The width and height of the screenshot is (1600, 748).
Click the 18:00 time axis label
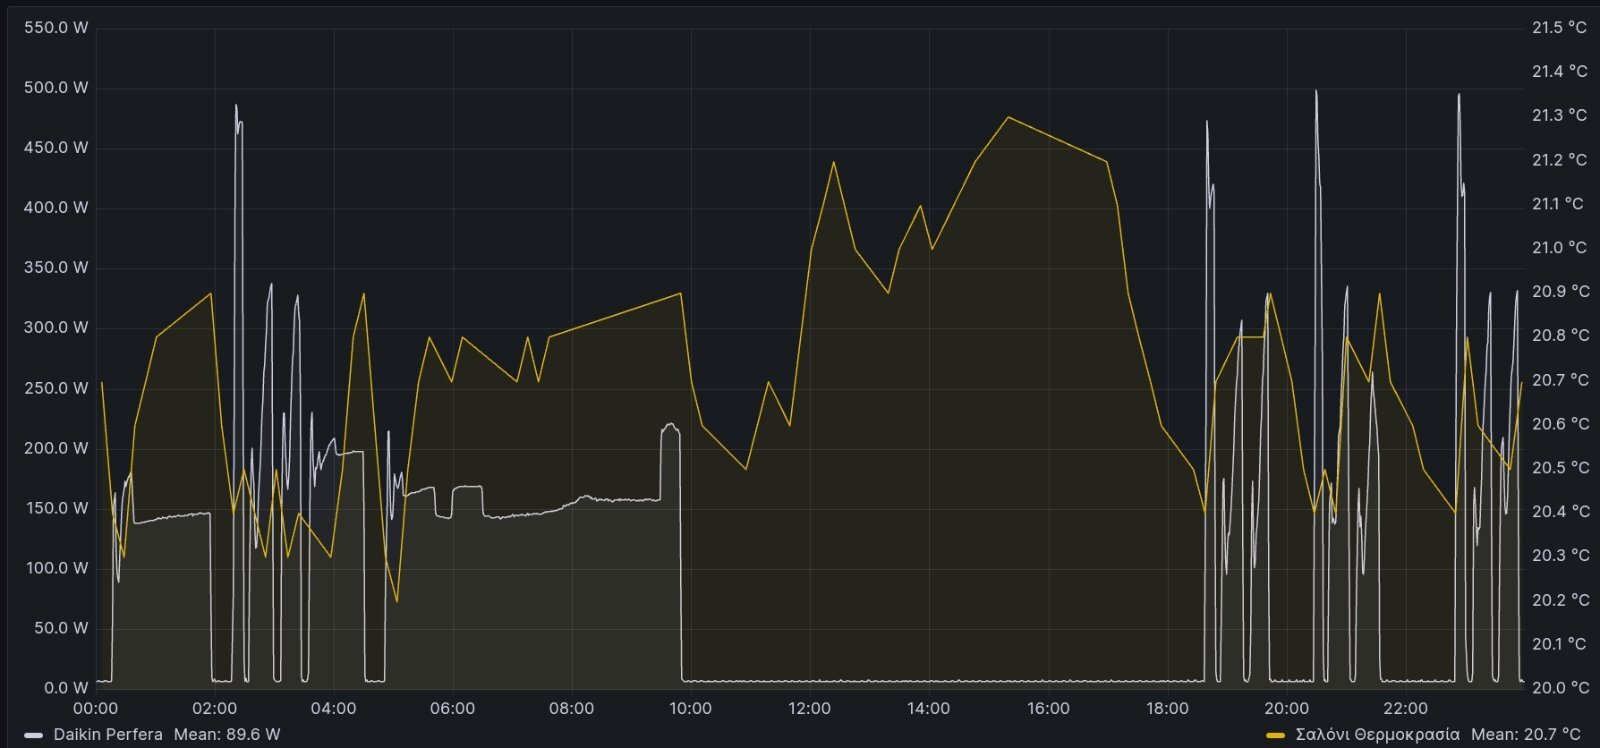pos(1167,708)
